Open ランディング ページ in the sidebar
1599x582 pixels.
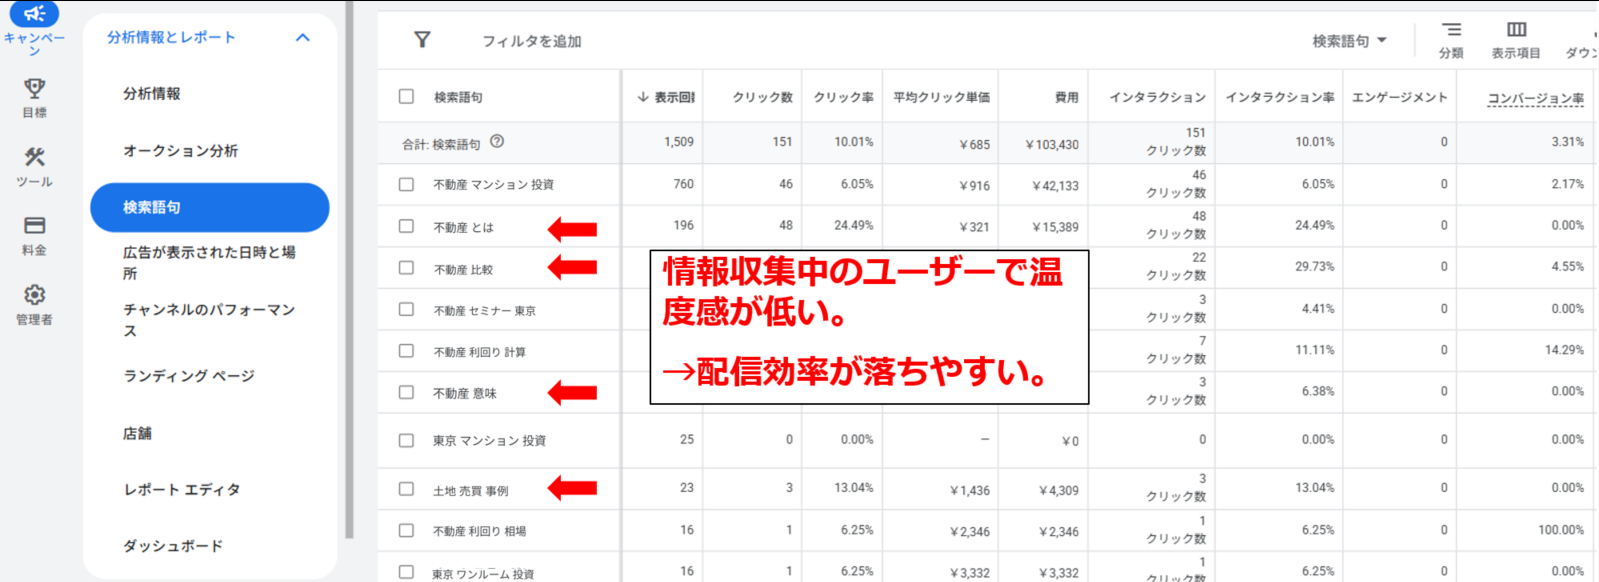188,376
